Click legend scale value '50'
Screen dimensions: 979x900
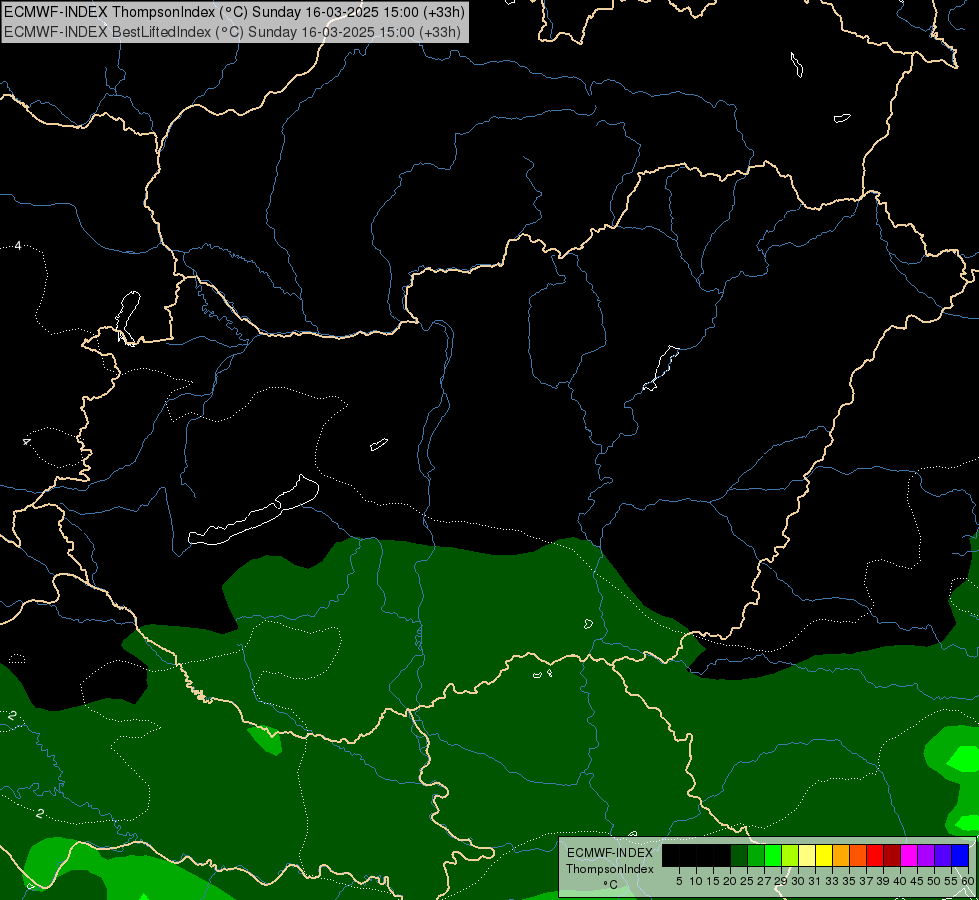(934, 881)
